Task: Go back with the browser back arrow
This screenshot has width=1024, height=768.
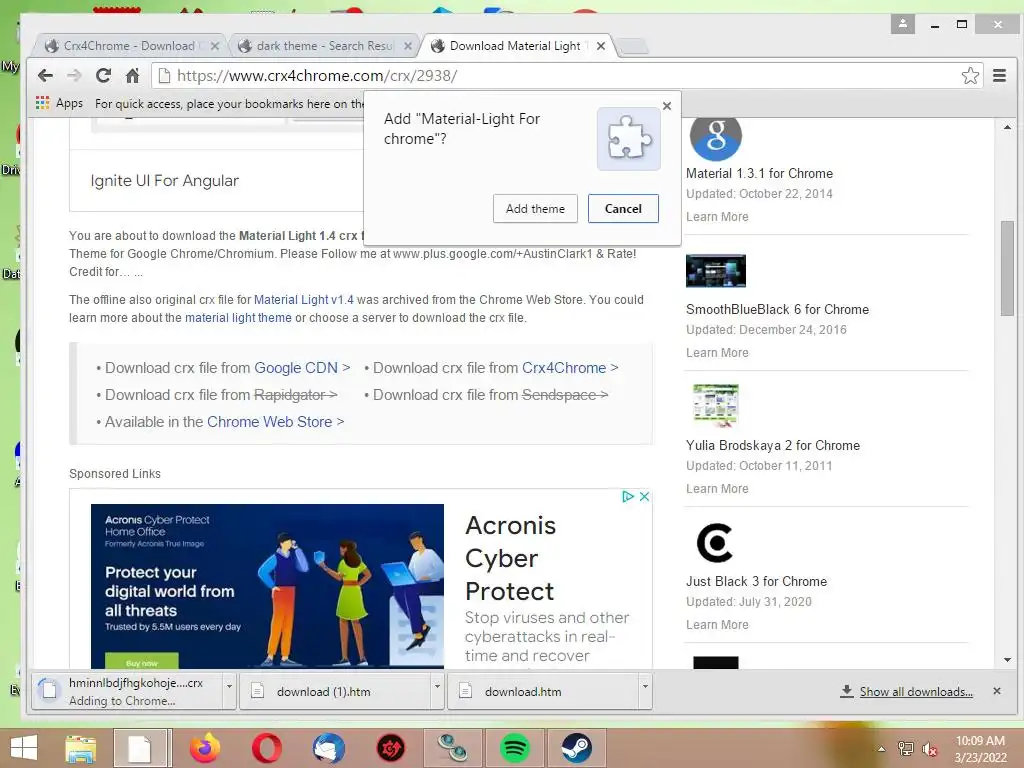Action: tap(45, 76)
